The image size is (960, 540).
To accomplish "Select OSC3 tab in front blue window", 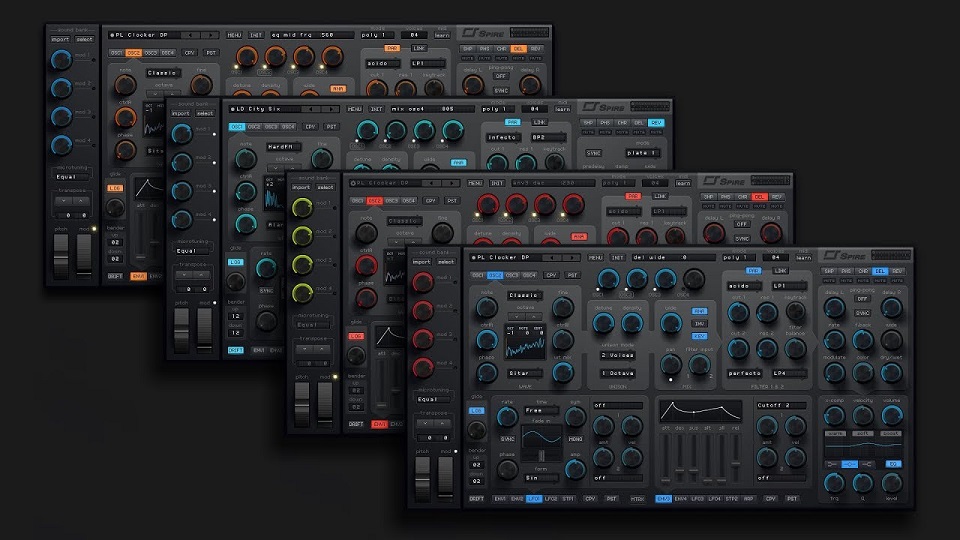I will (512, 276).
